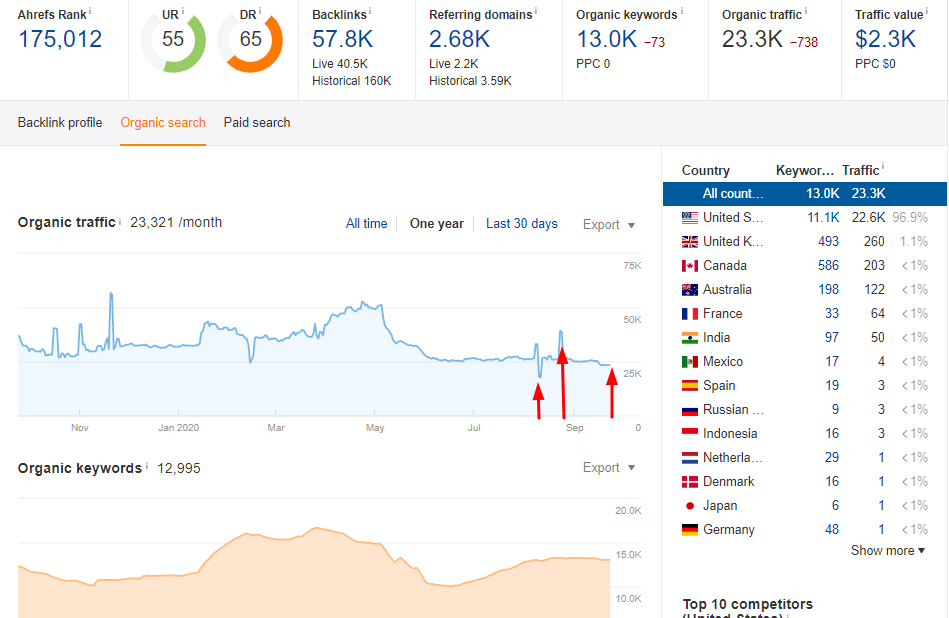Click the Netherlands flag icon
Screen dimensions: 949x618
(x=690, y=458)
